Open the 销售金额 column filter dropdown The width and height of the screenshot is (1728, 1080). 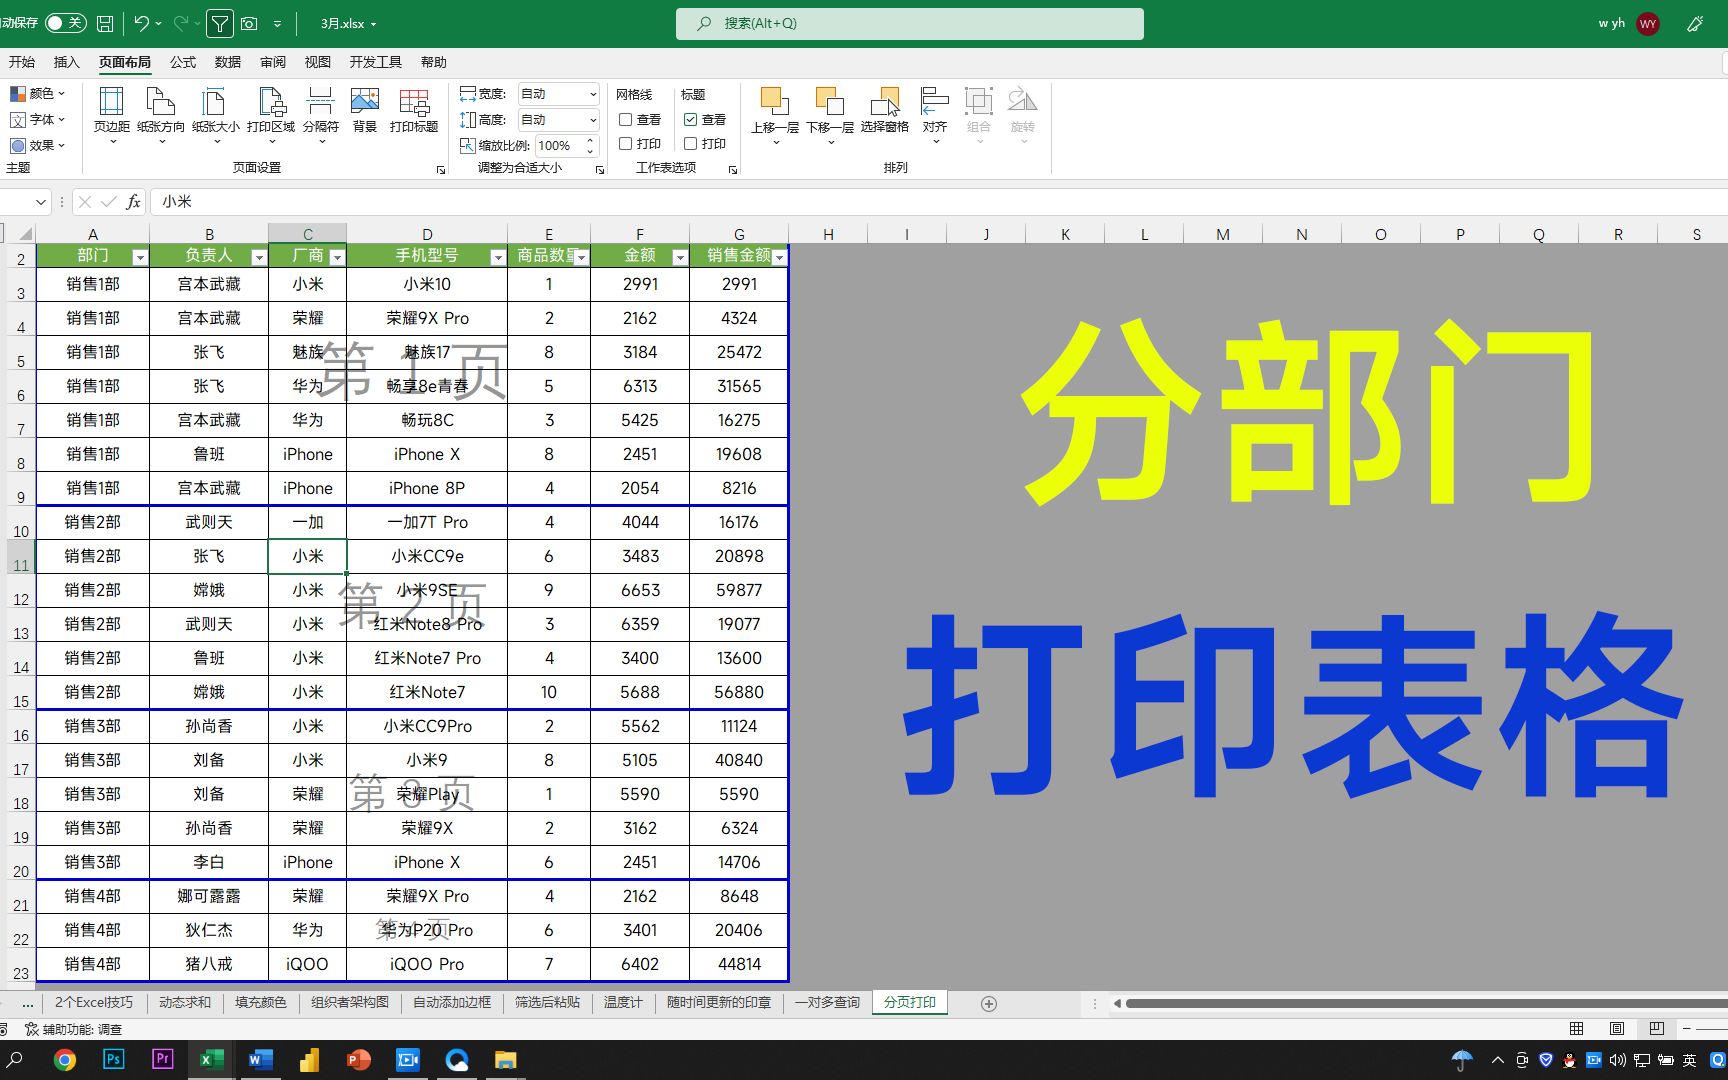(x=780, y=257)
